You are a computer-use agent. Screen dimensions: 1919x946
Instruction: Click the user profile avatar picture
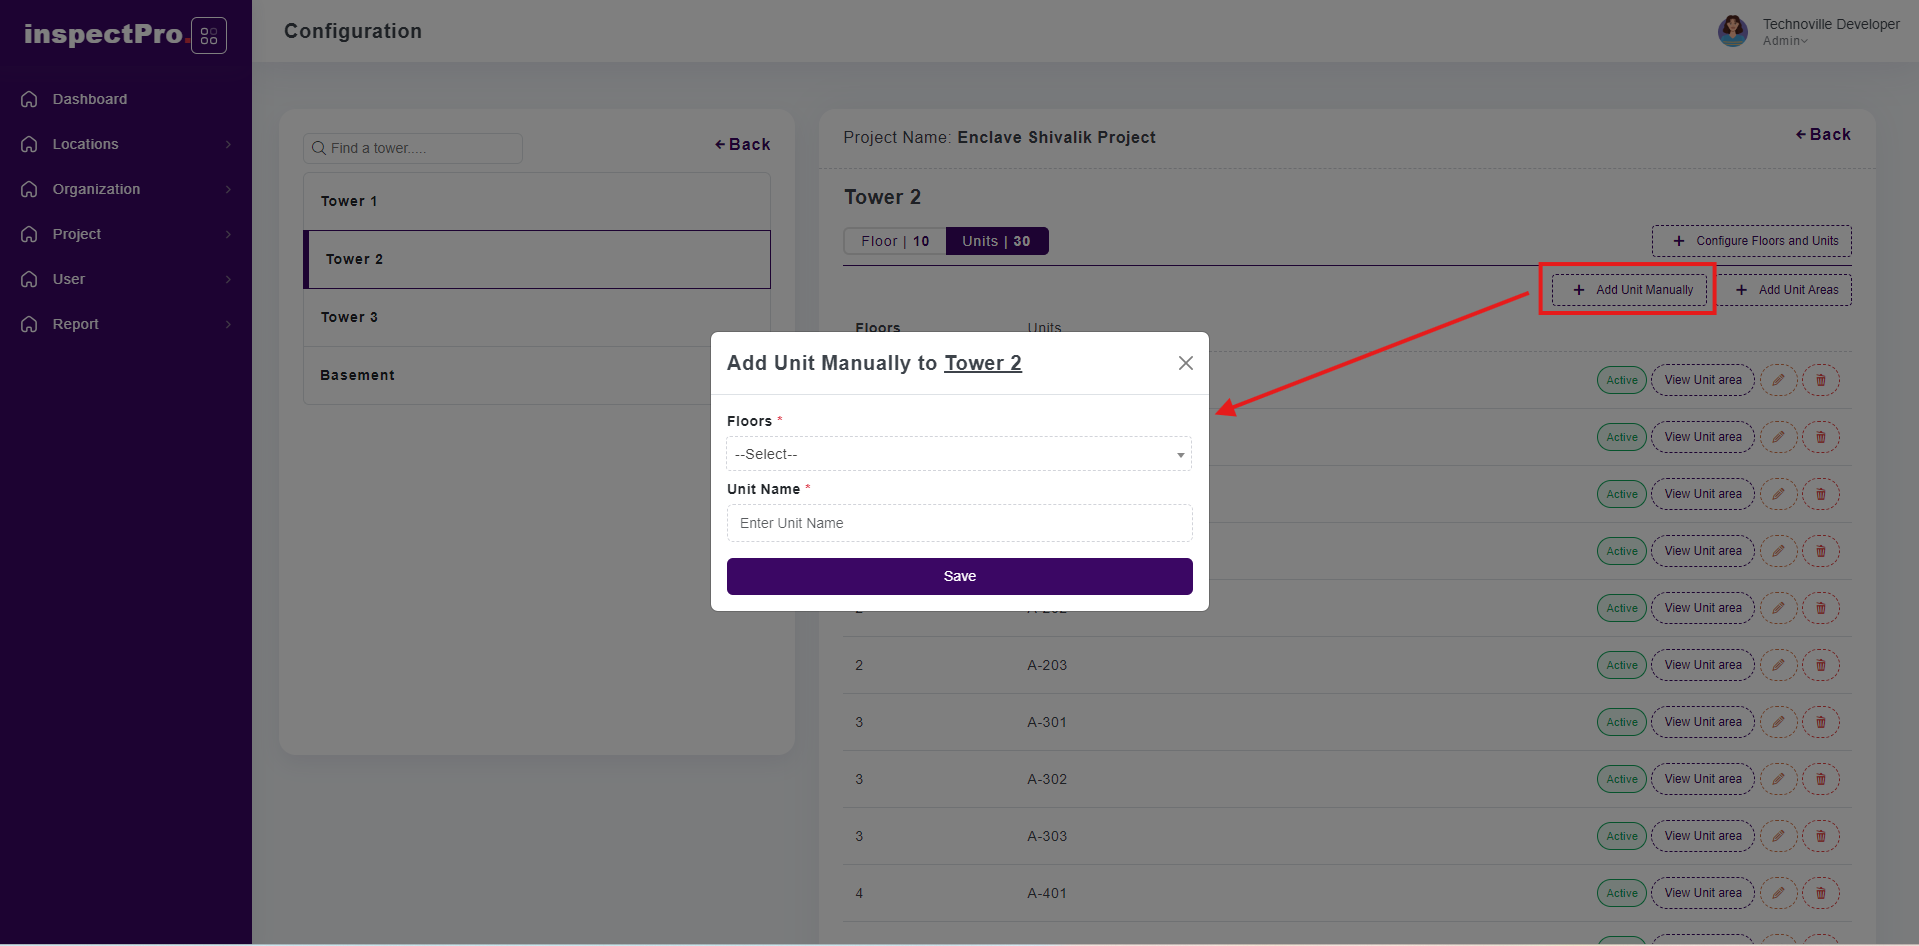tap(1732, 31)
